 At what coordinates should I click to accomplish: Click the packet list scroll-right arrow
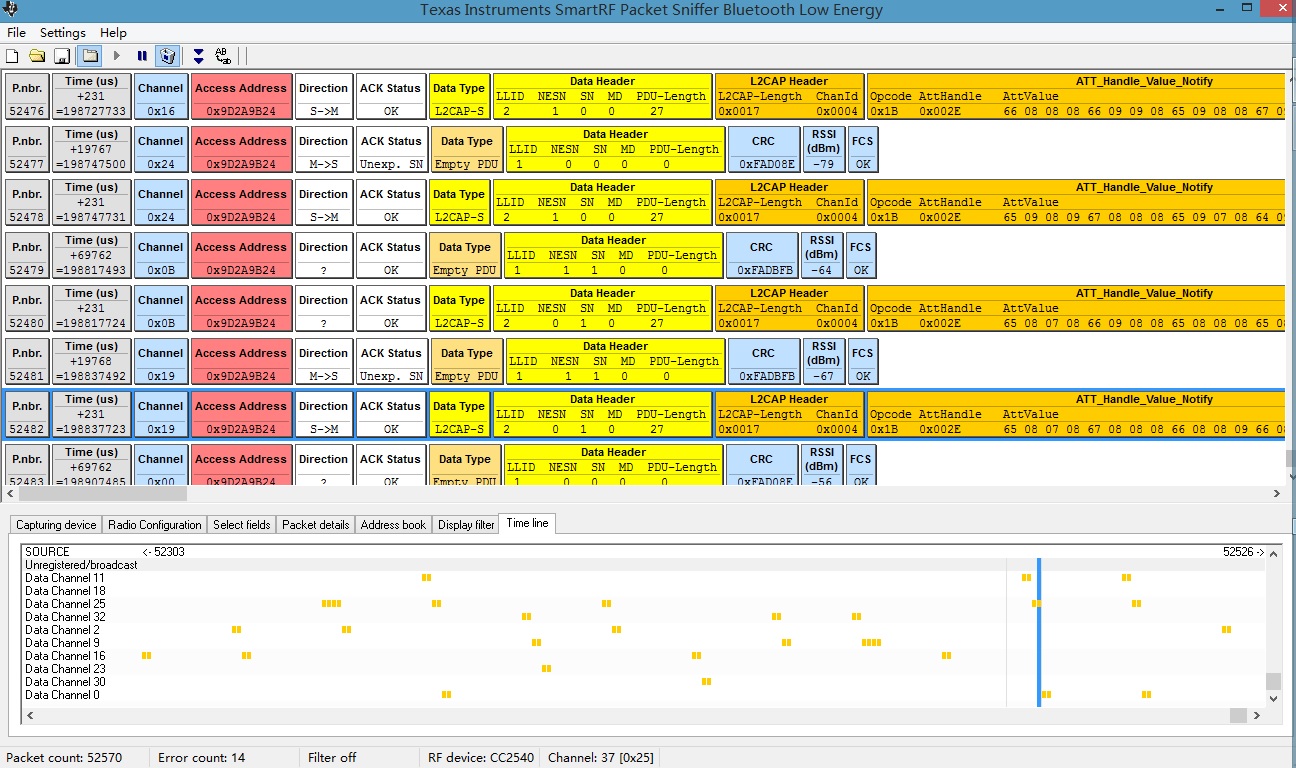pyautogui.click(x=1276, y=494)
